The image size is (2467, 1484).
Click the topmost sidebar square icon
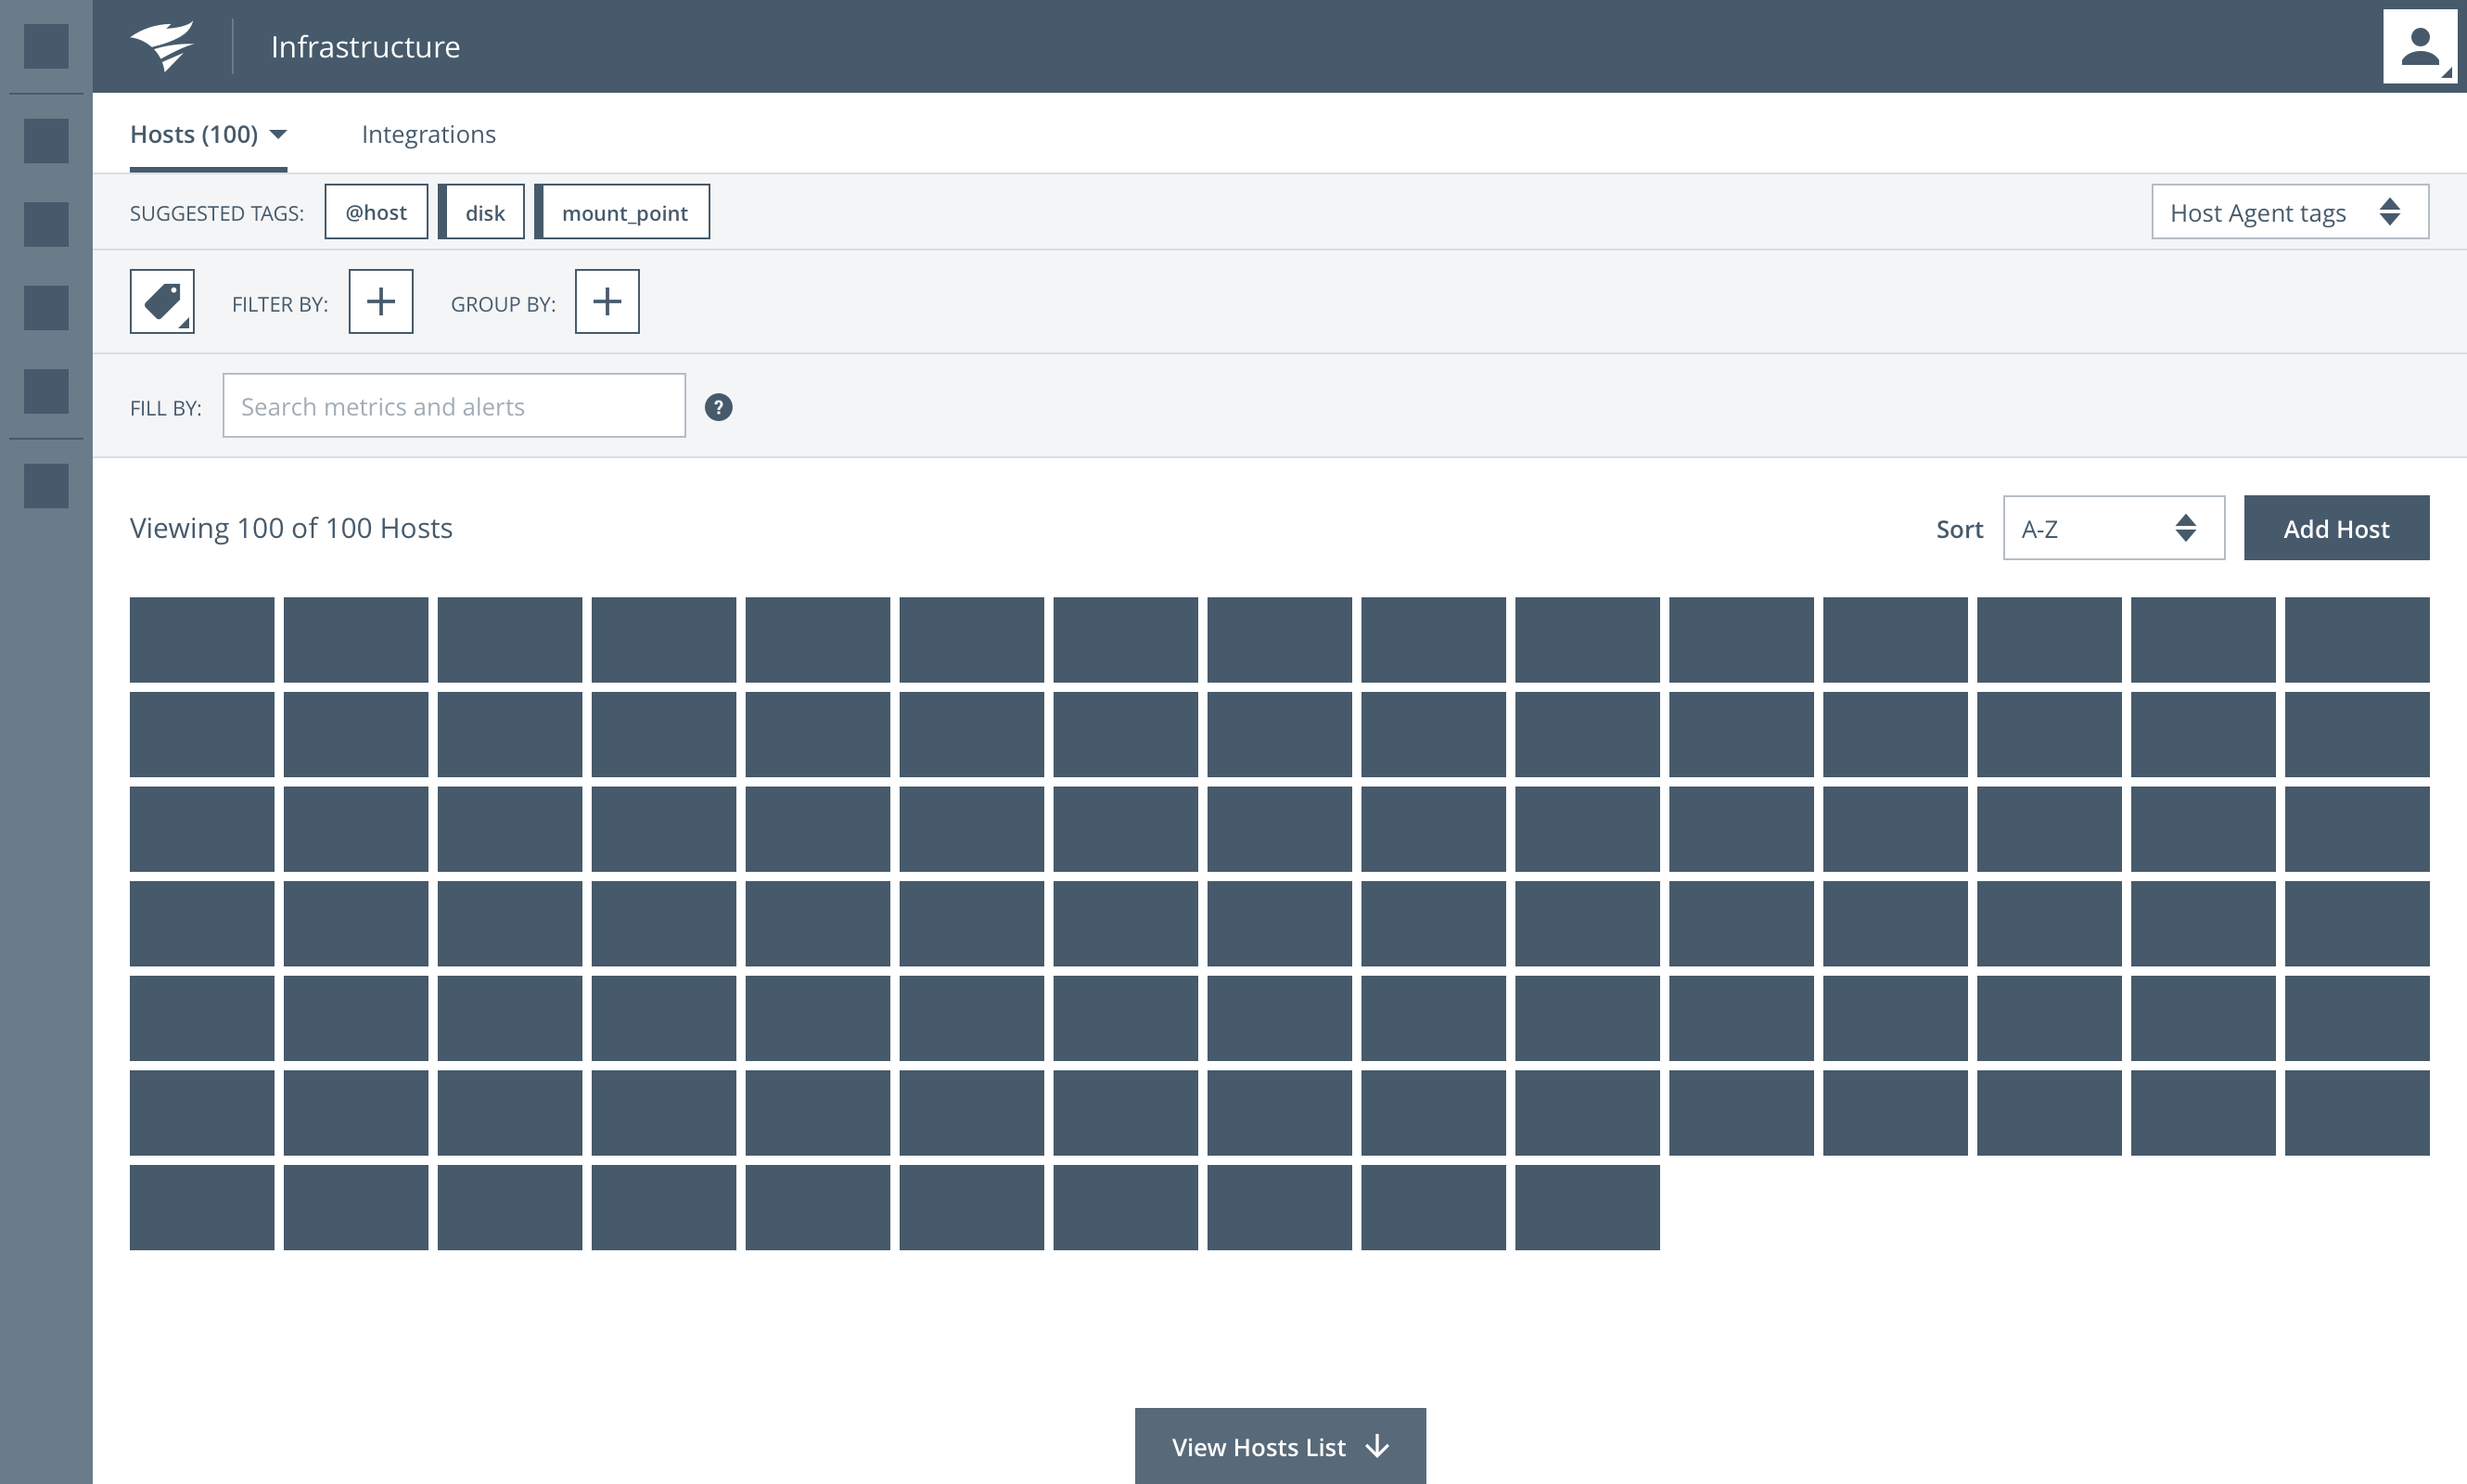point(46,46)
